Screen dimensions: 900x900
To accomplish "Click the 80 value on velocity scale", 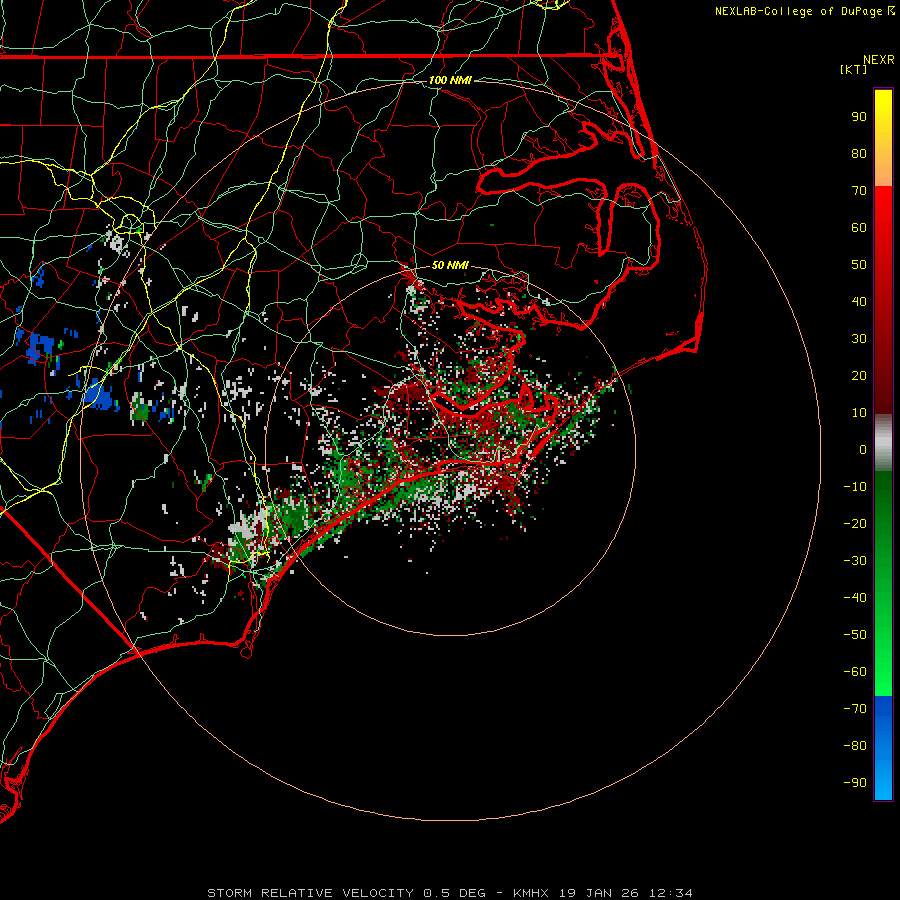I will [859, 154].
